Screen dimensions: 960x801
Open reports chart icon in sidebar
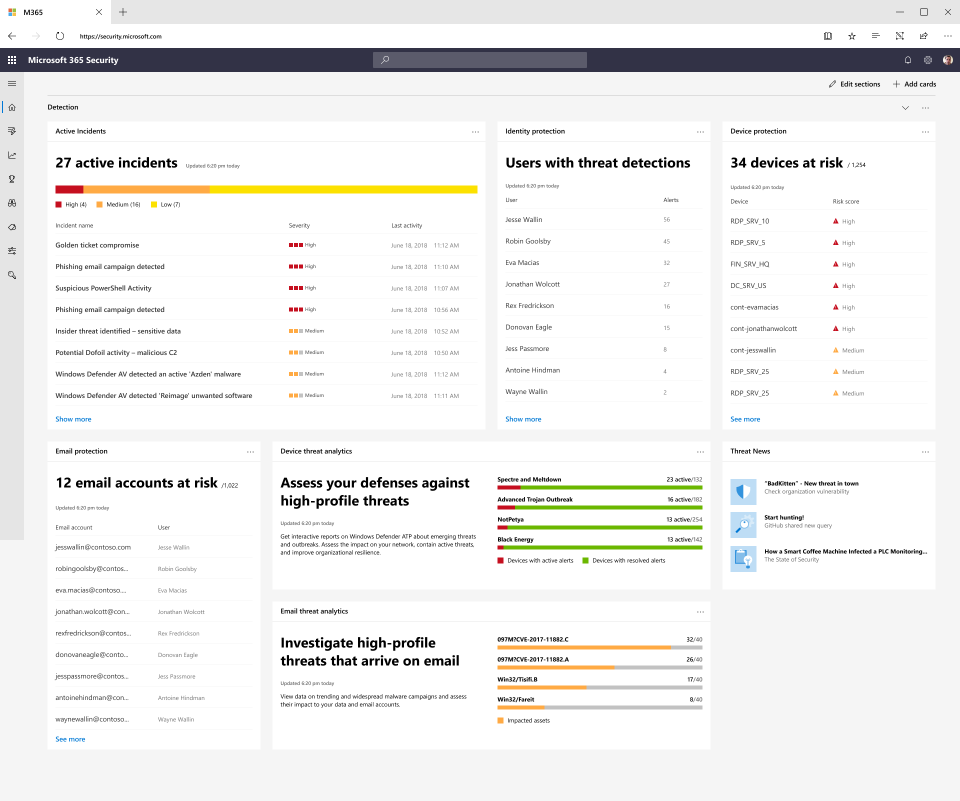(x=12, y=155)
